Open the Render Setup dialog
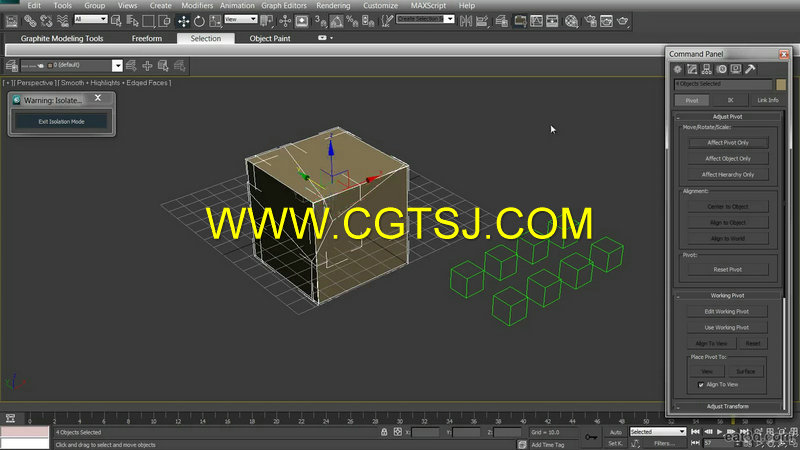800x450 pixels. tap(590, 21)
